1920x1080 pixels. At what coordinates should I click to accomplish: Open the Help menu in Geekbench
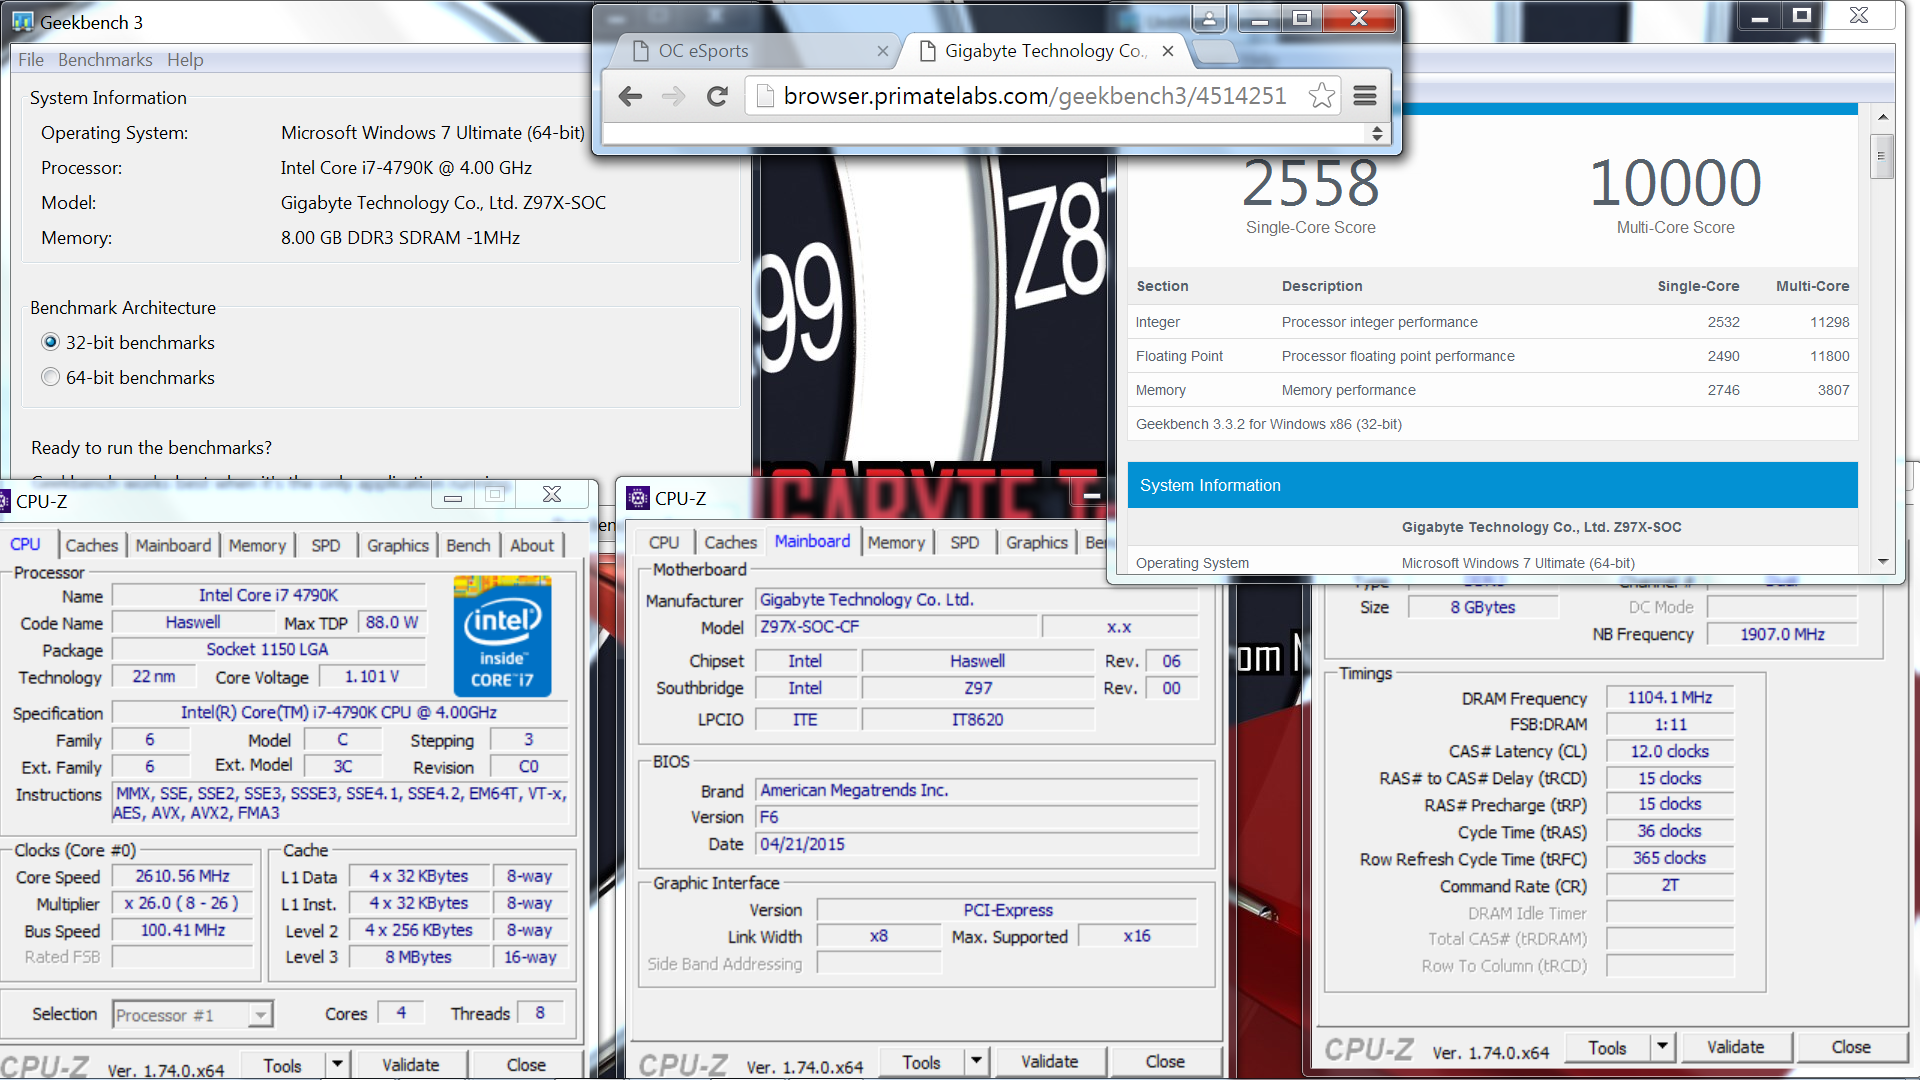[x=185, y=60]
